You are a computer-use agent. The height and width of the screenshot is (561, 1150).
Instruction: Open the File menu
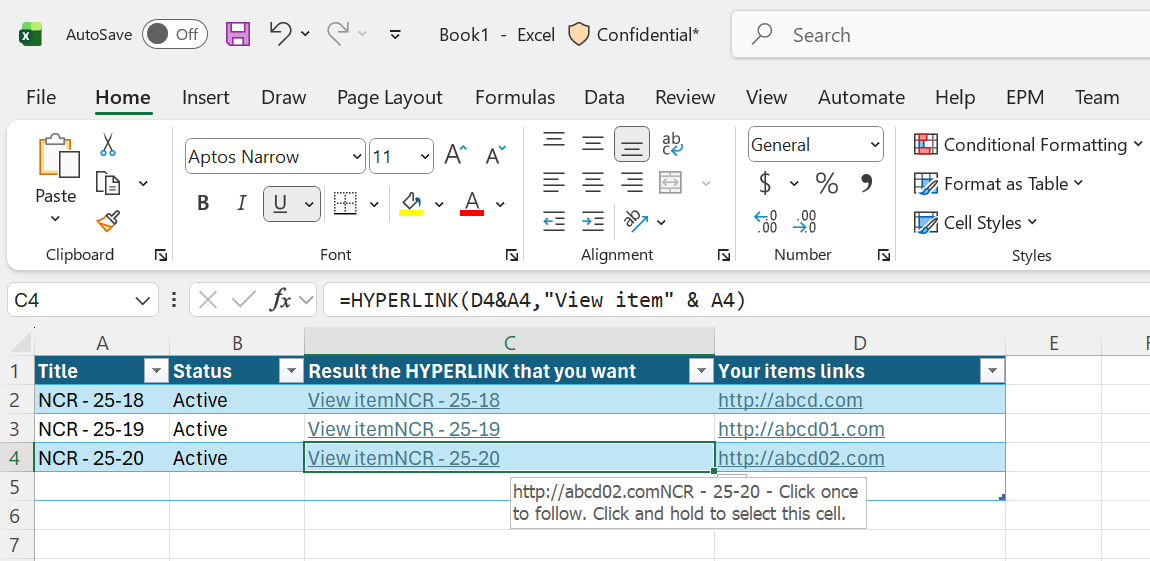coord(41,98)
